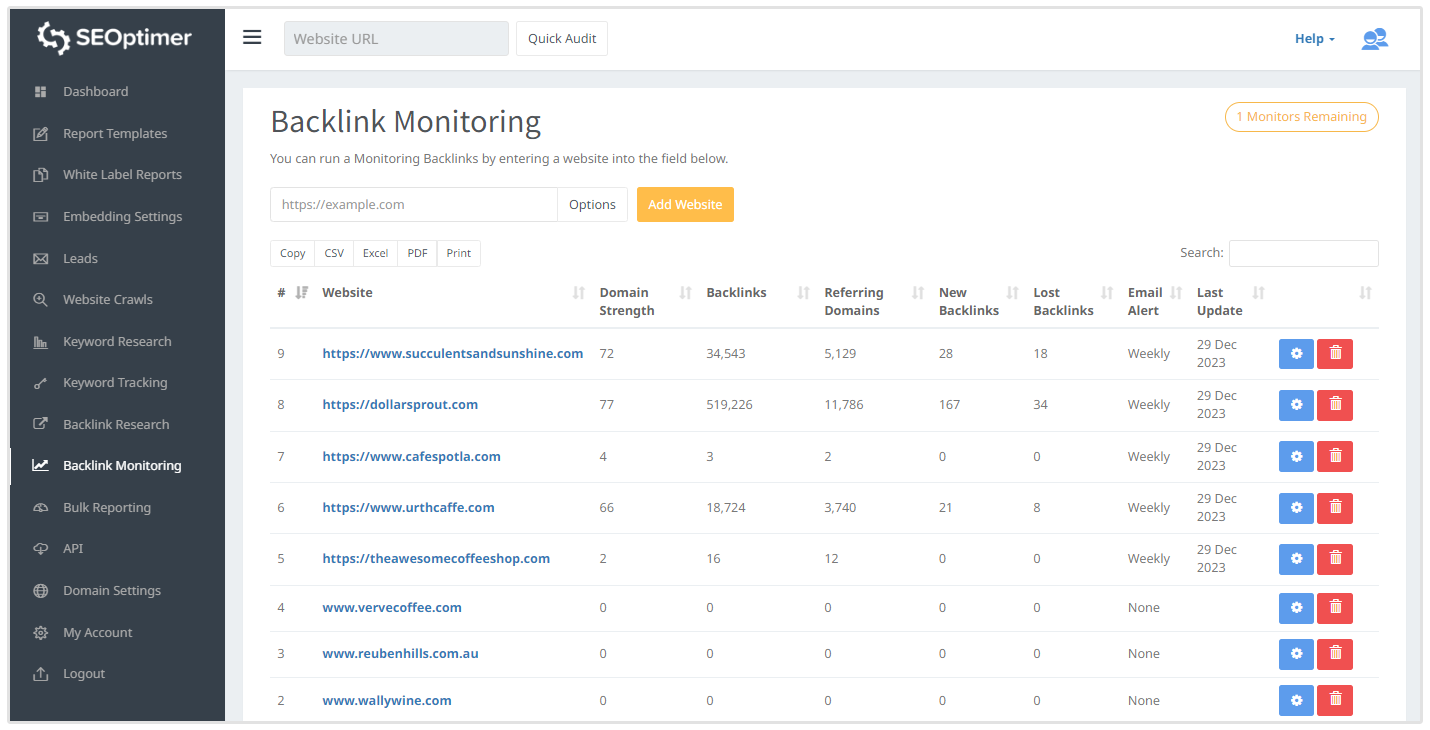Screen dimensions: 1430x730
Task: Export the table using the CSV button
Action: point(334,254)
